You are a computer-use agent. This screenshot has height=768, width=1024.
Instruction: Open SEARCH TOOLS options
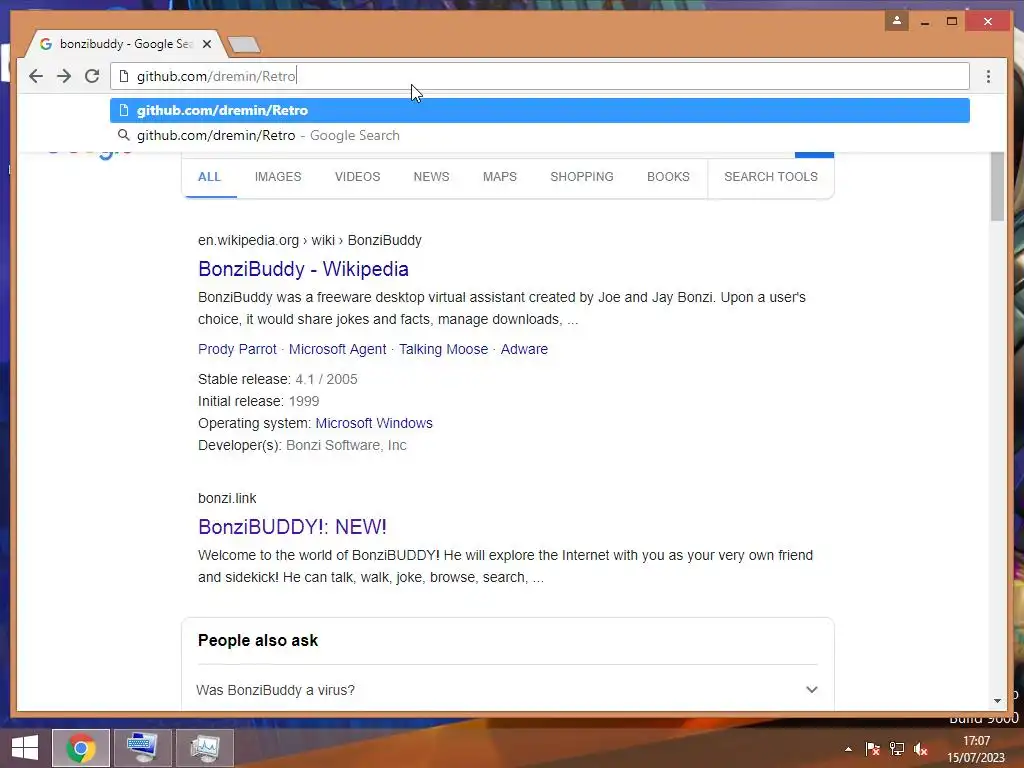tap(771, 177)
